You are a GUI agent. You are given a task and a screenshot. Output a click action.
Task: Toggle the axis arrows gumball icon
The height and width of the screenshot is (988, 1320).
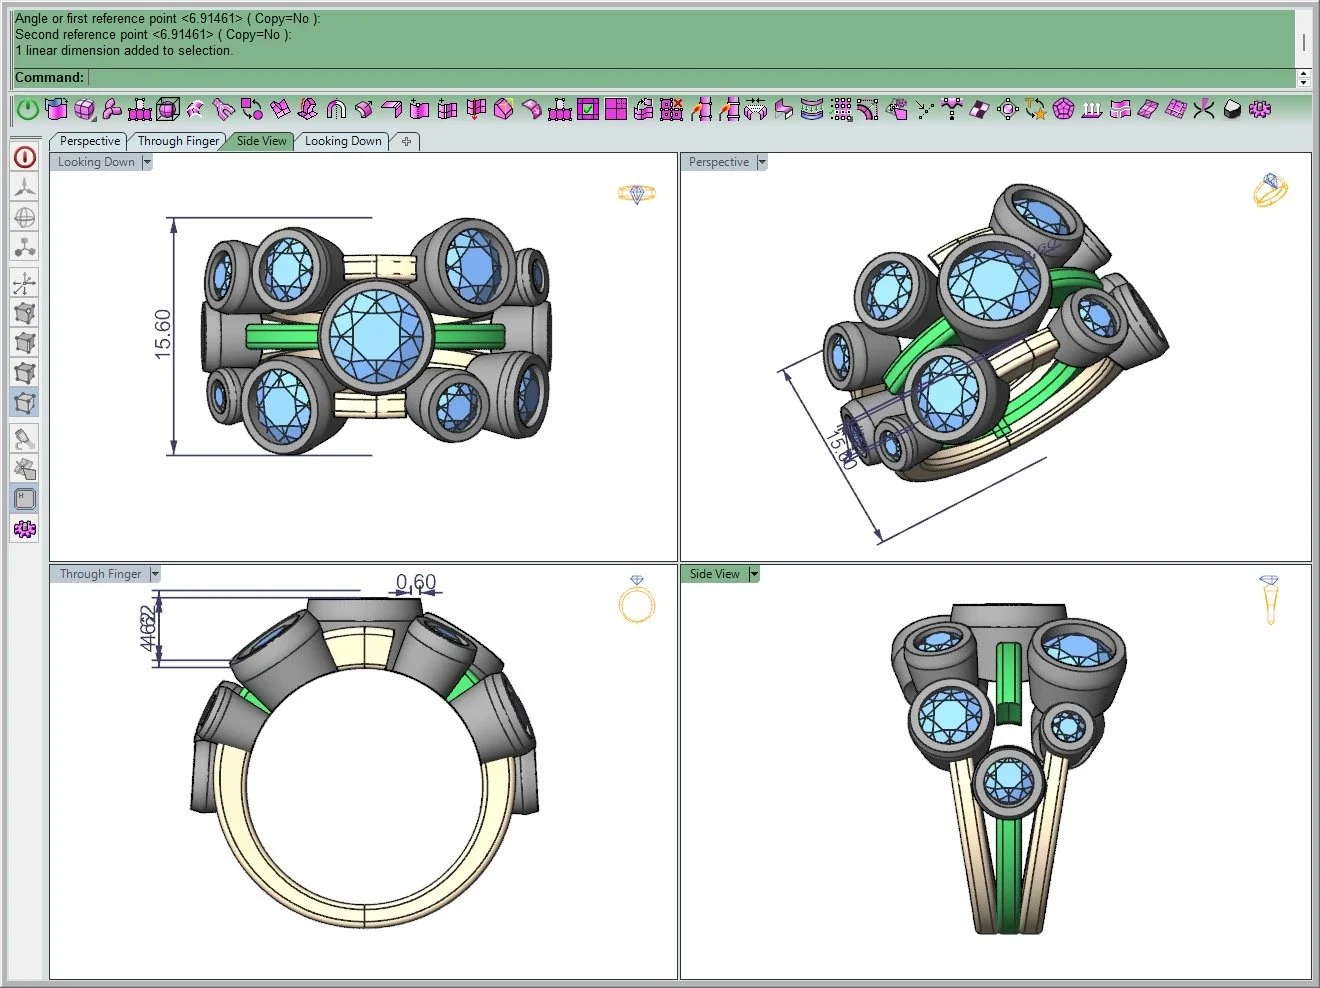tap(25, 283)
